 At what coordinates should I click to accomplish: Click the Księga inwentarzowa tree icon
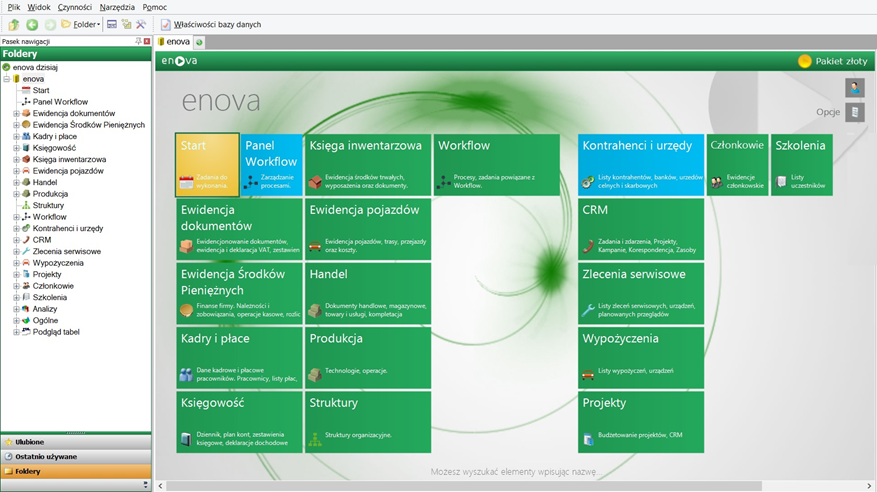(x=26, y=159)
